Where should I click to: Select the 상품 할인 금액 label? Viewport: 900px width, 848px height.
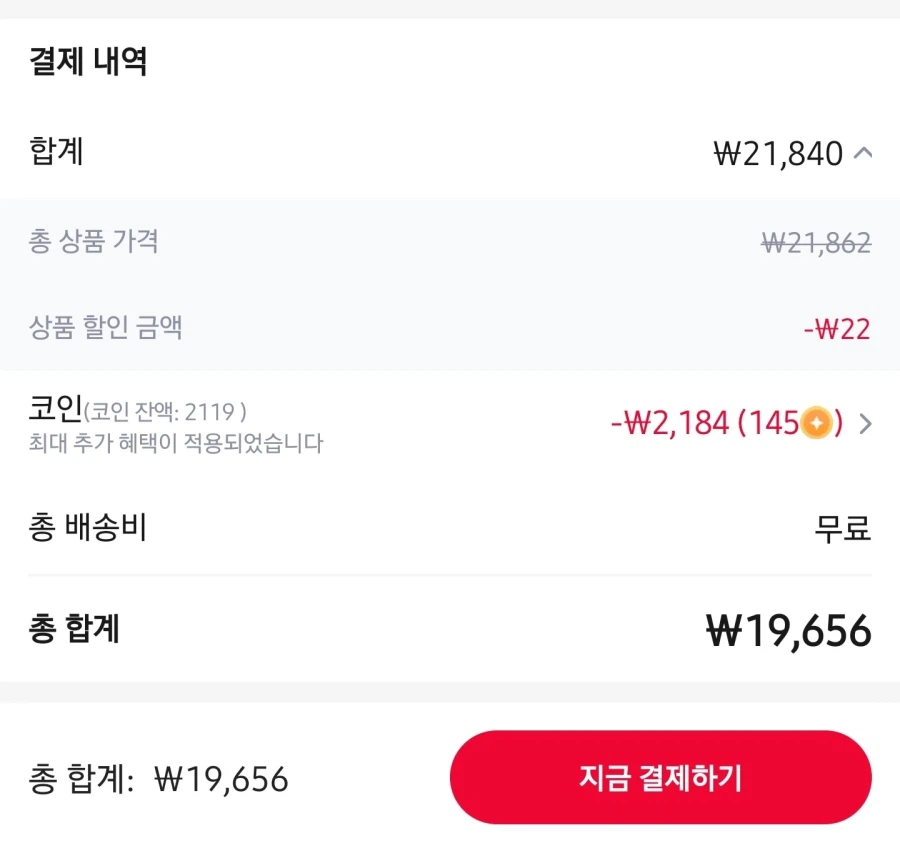tap(105, 327)
